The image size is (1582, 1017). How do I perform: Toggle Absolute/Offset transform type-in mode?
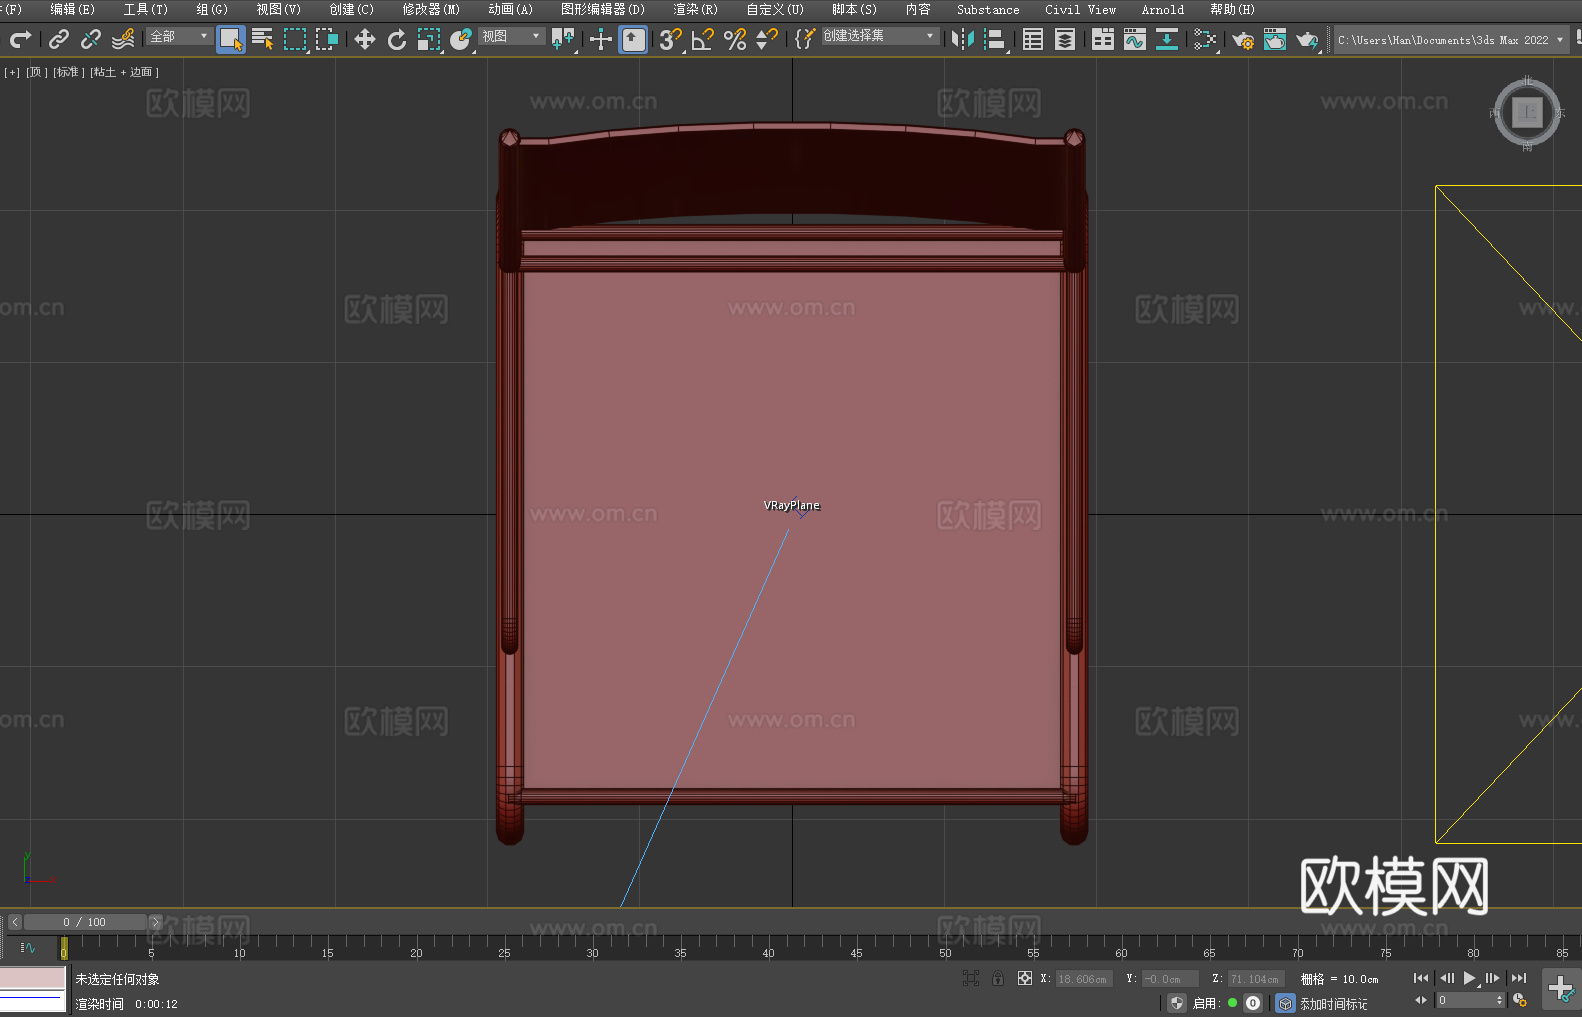[1025, 978]
